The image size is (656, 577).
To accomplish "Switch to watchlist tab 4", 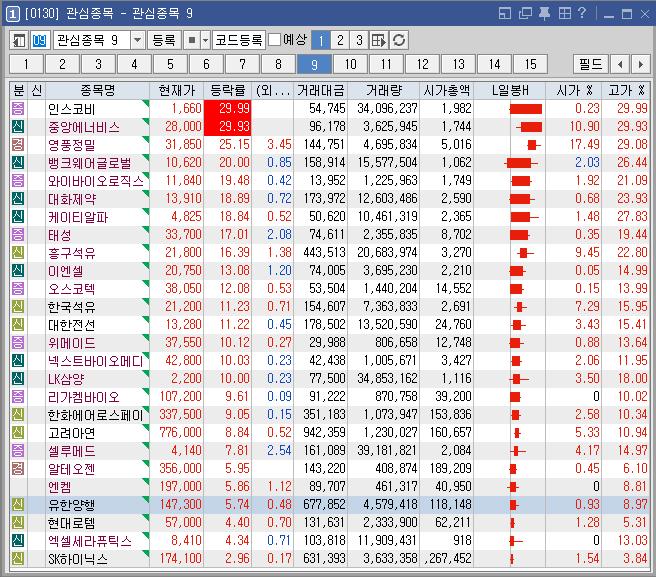I will point(134,64).
